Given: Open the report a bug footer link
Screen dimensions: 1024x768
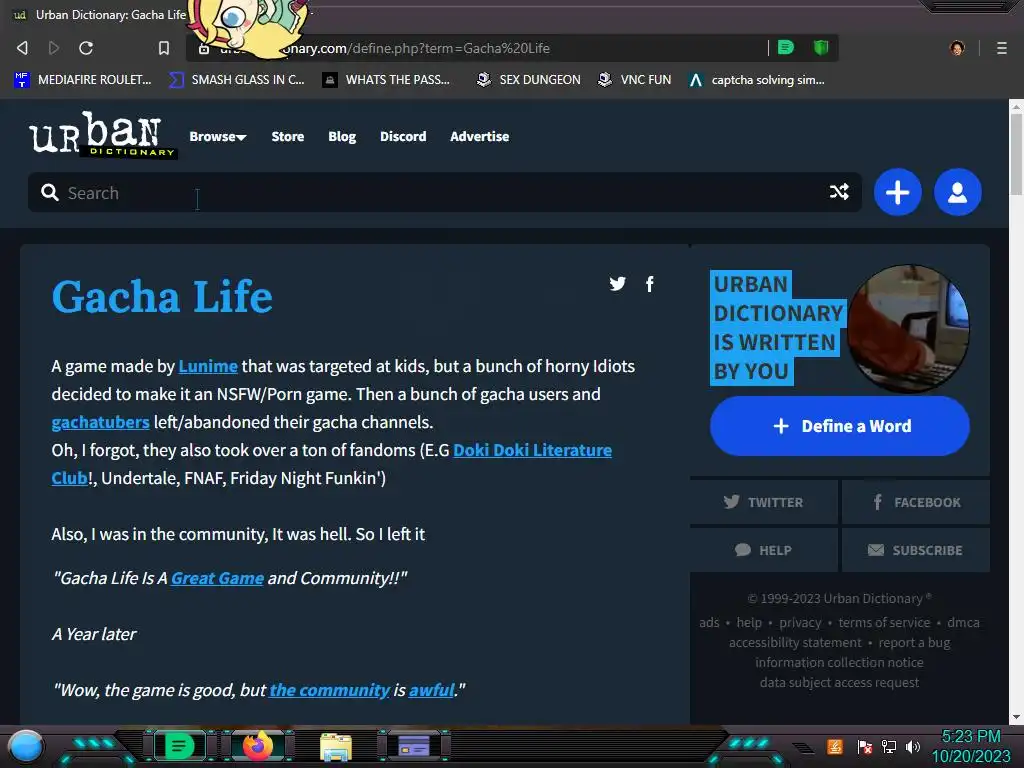Looking at the screenshot, I should (914, 643).
